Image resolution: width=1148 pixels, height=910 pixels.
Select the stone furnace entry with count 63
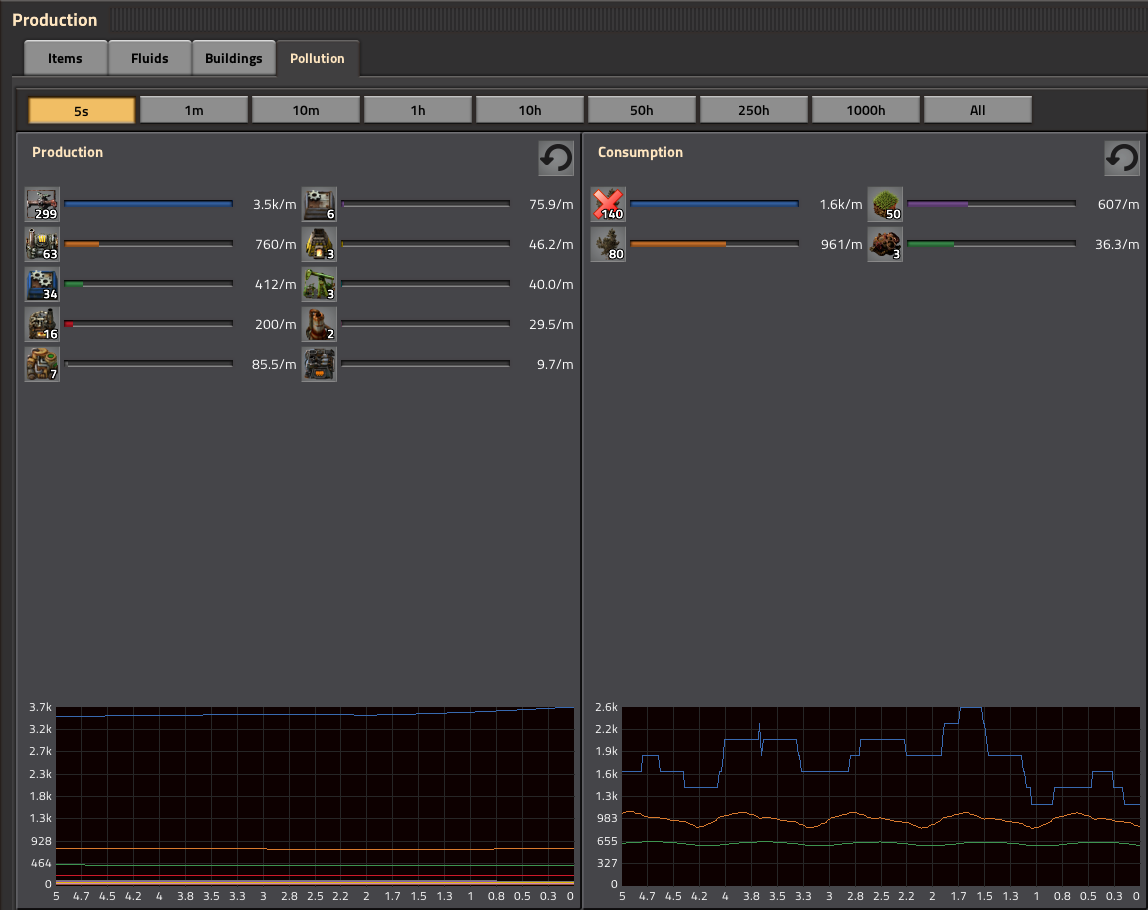pos(42,243)
